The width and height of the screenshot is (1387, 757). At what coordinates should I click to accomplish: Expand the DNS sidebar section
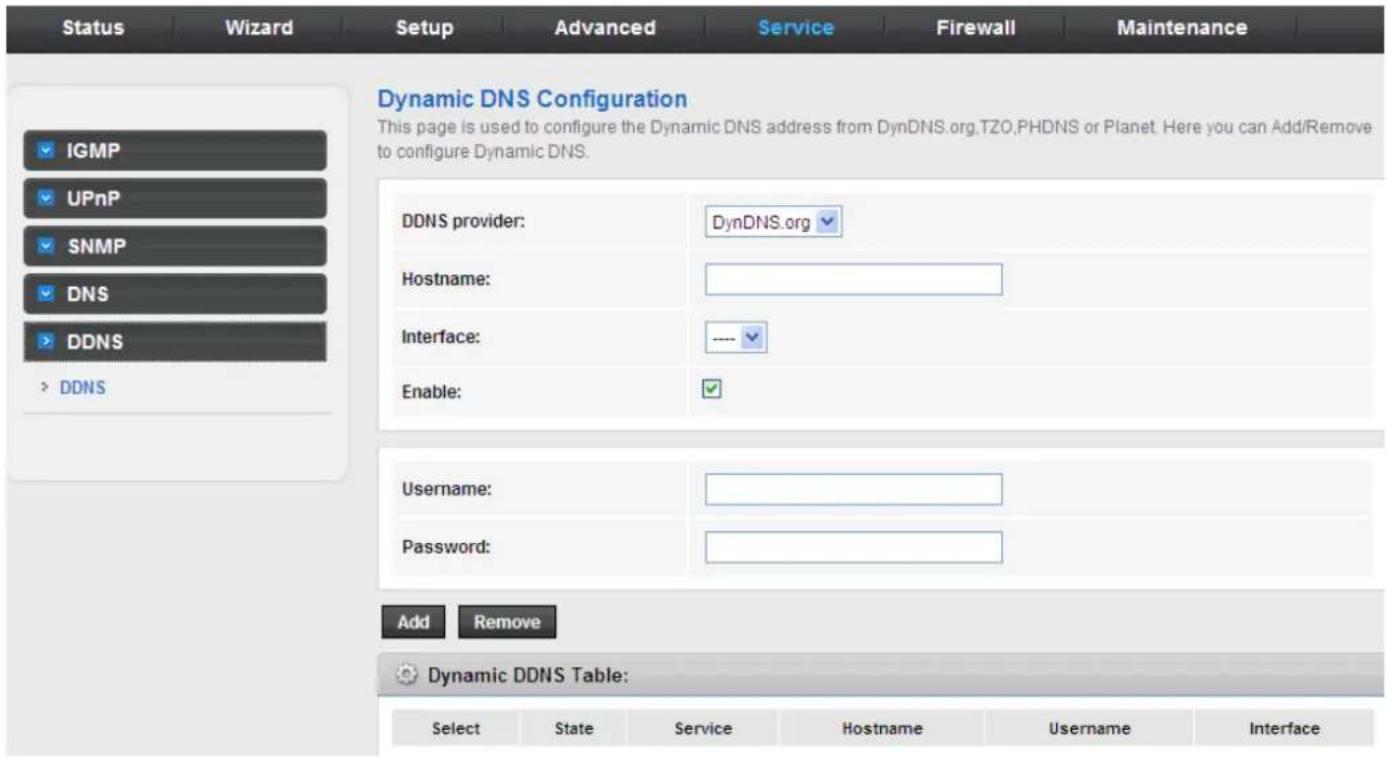pyautogui.click(x=175, y=294)
